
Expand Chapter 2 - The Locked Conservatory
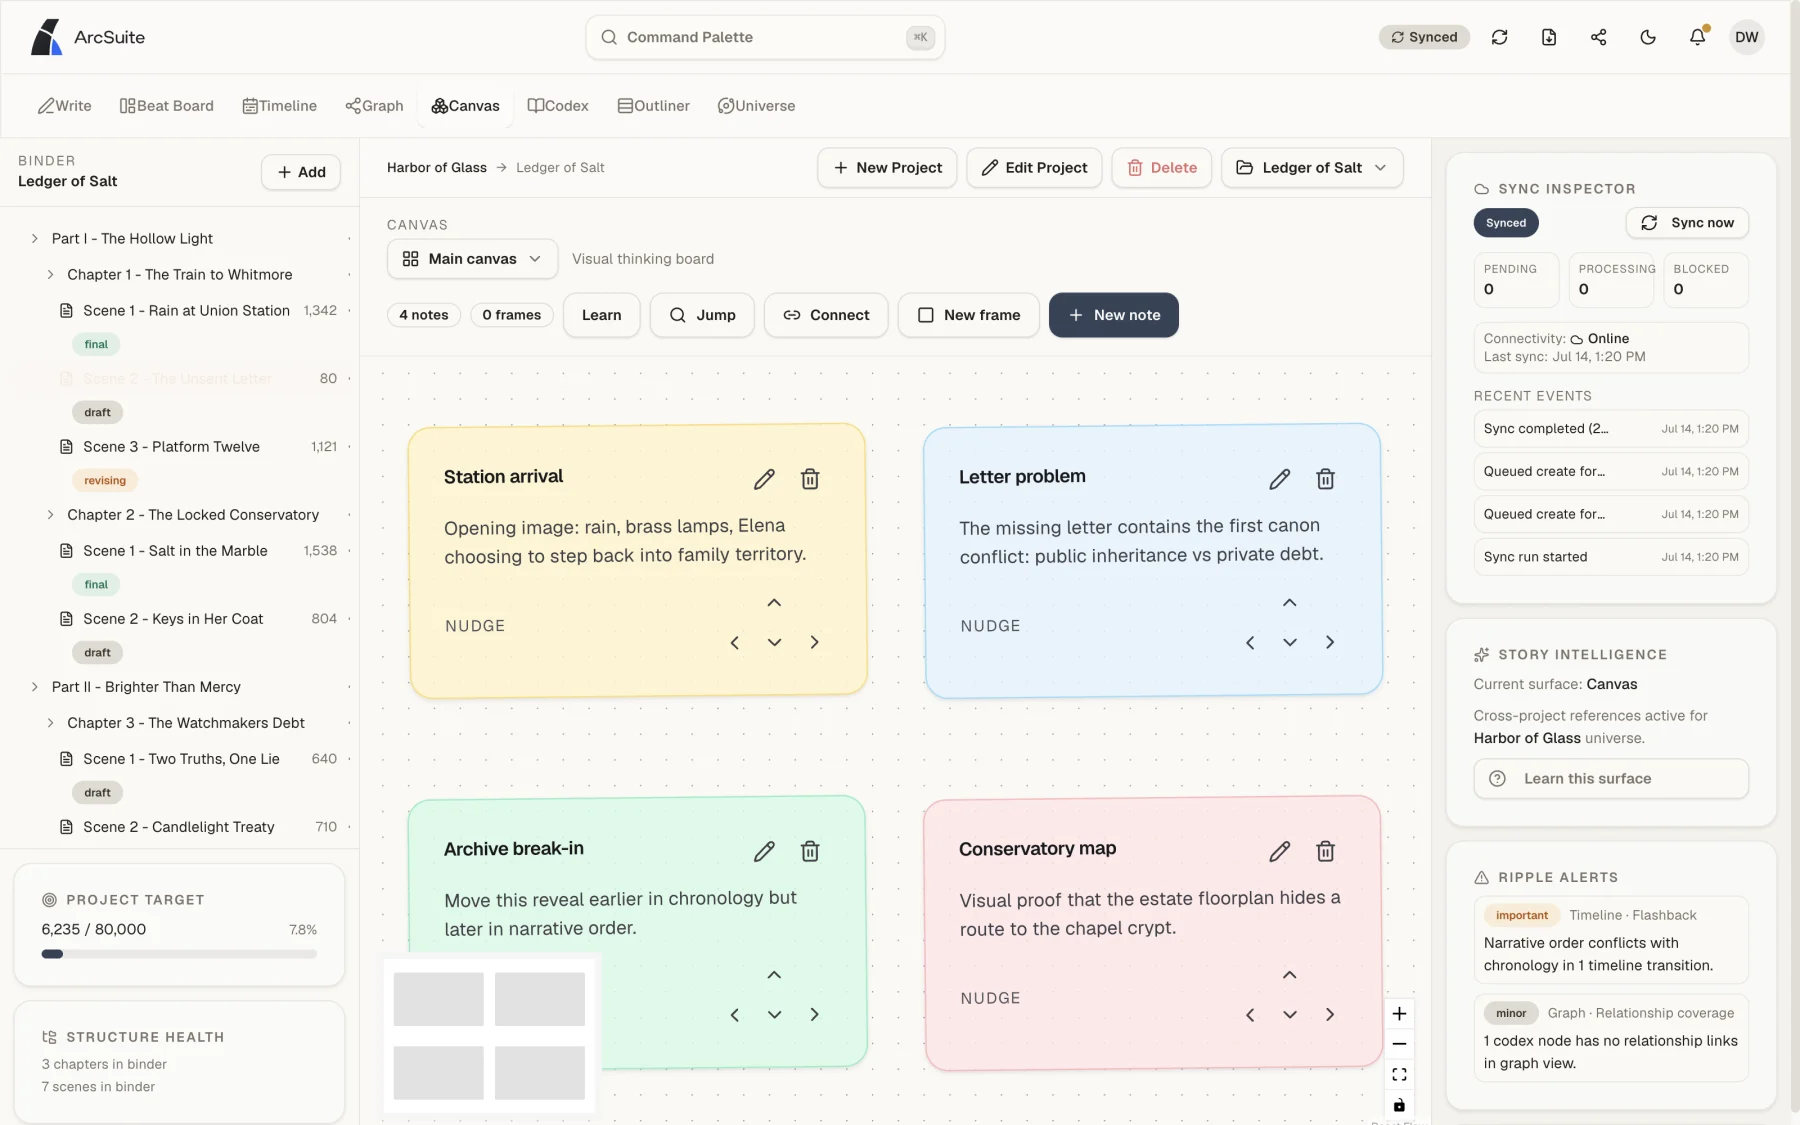tap(50, 514)
